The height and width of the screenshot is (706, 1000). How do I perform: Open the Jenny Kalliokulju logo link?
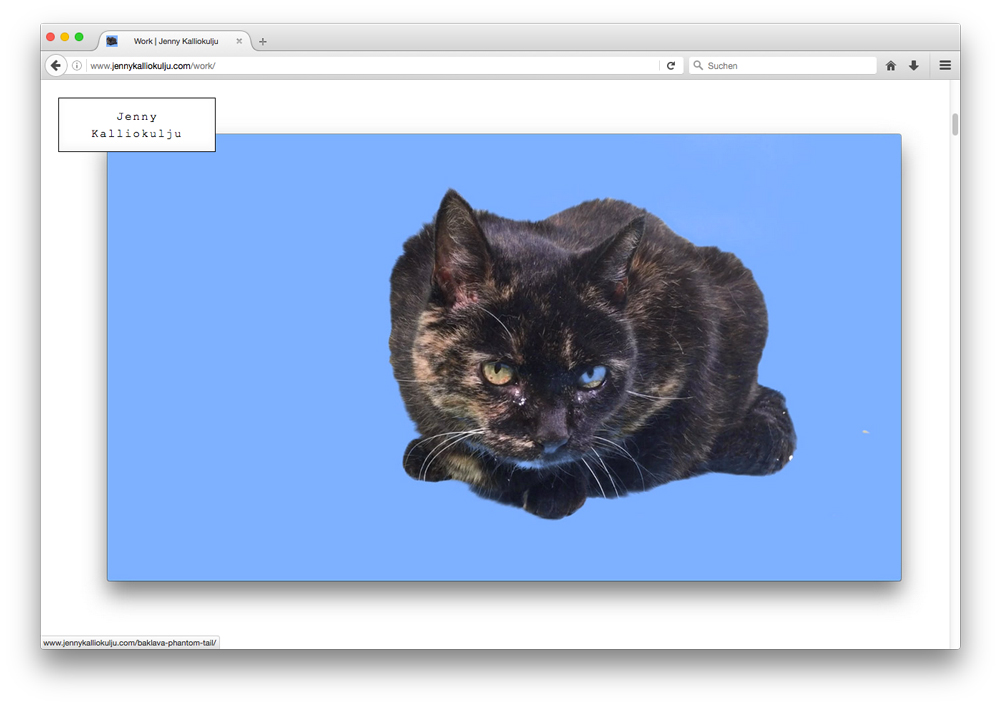(136, 124)
